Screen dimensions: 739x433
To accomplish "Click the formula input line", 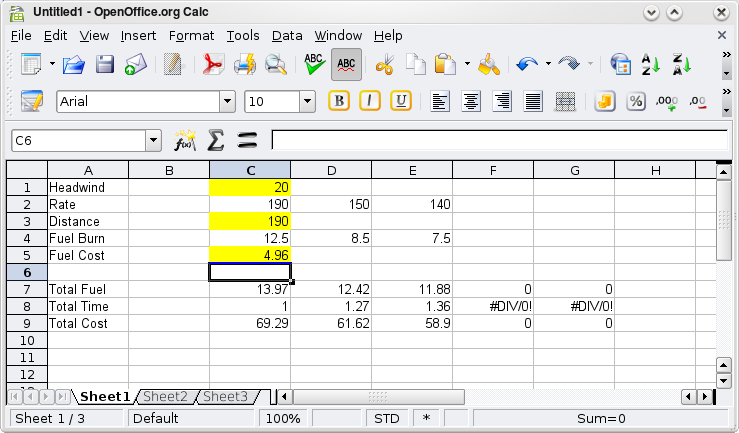I will [x=498, y=140].
